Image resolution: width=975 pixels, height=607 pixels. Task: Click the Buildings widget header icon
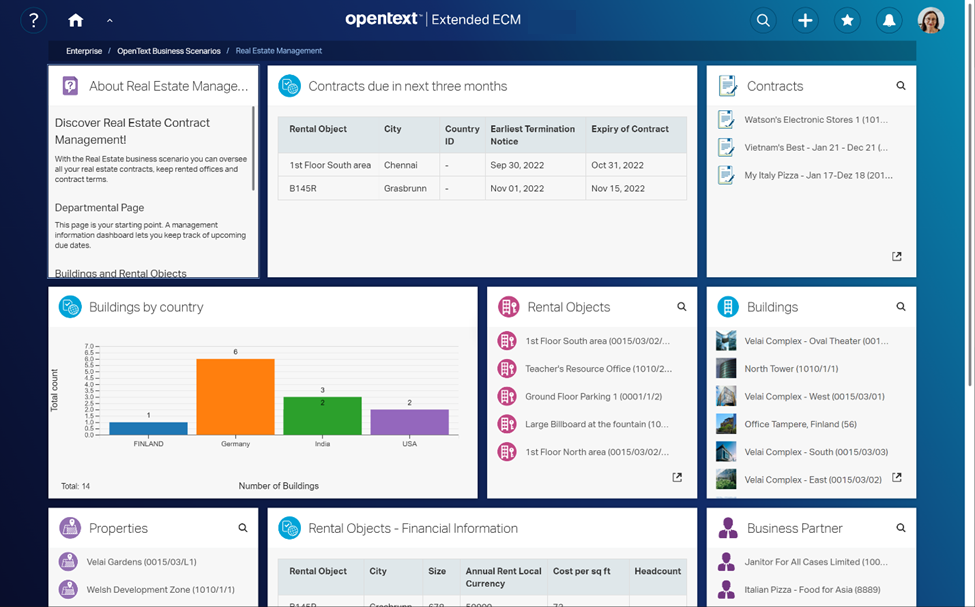728,307
